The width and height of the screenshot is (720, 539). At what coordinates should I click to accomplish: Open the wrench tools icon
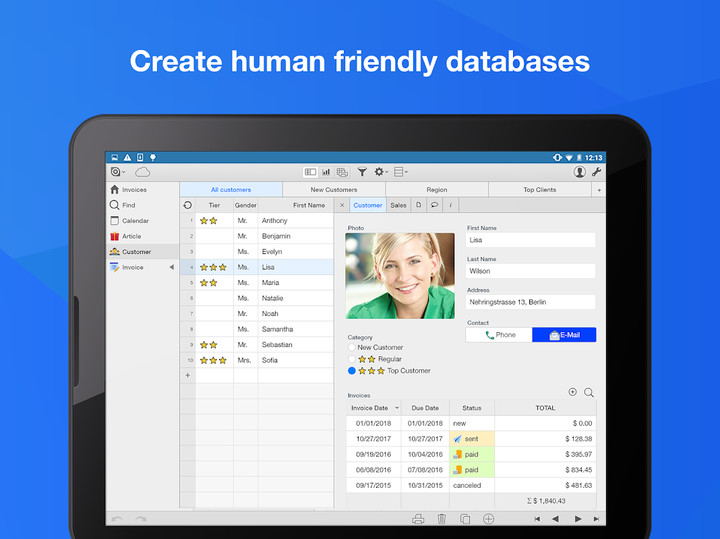tap(596, 172)
